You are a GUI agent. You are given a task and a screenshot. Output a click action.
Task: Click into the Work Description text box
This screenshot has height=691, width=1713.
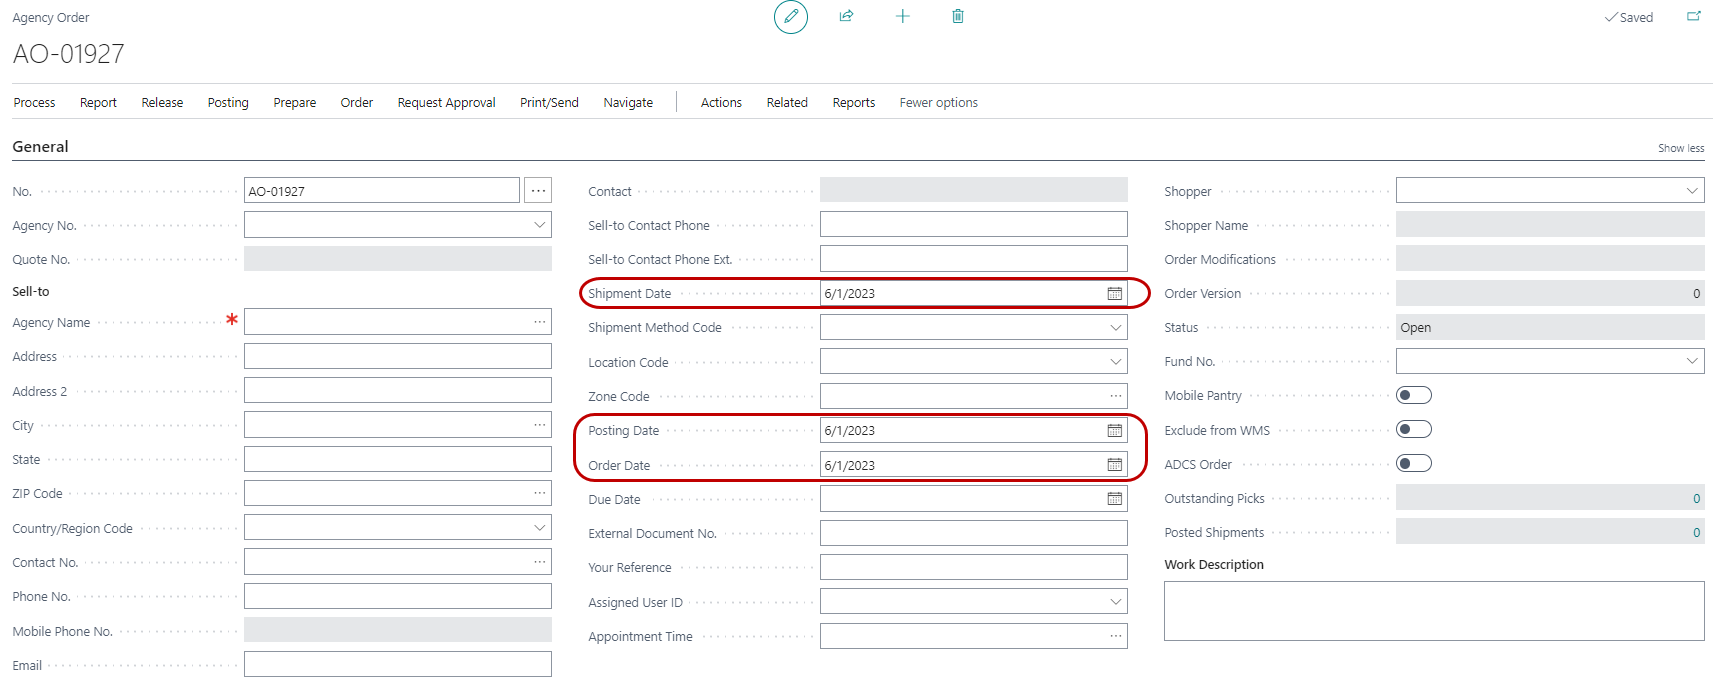click(1433, 611)
